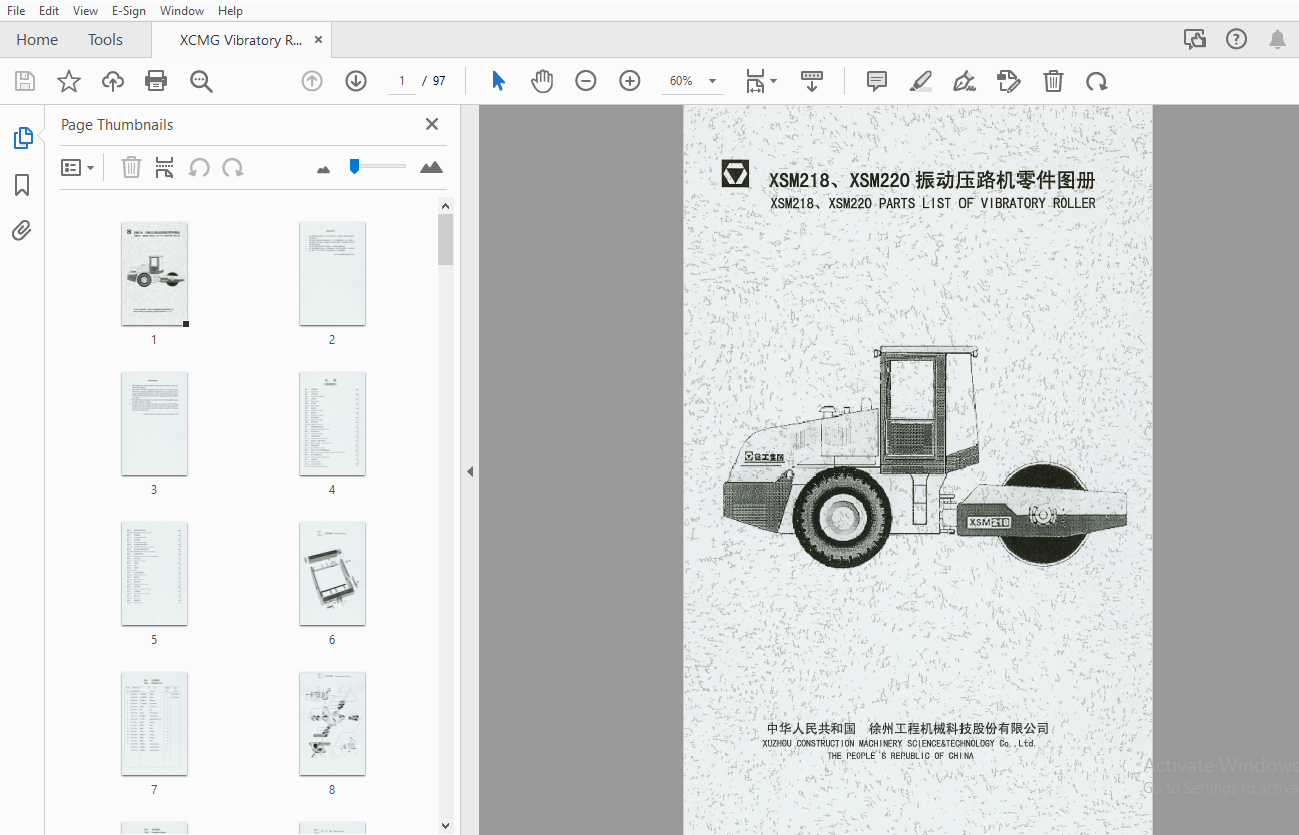Open the notifications bell

click(1277, 39)
